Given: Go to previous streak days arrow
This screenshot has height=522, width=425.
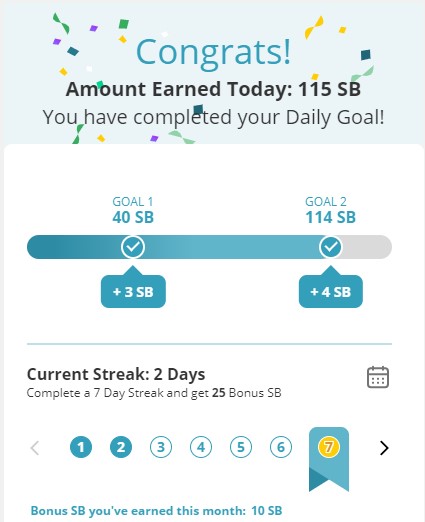Looking at the screenshot, I should 35,448.
